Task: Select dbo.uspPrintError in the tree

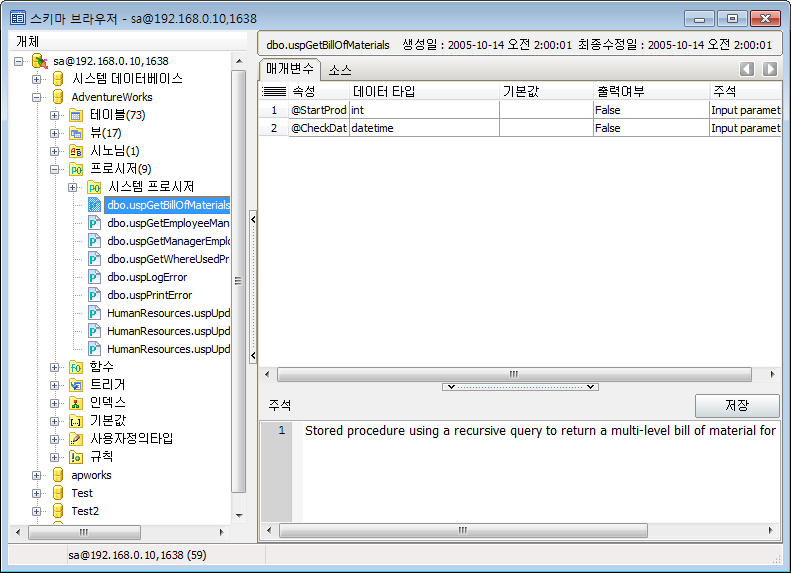Action: pos(150,295)
